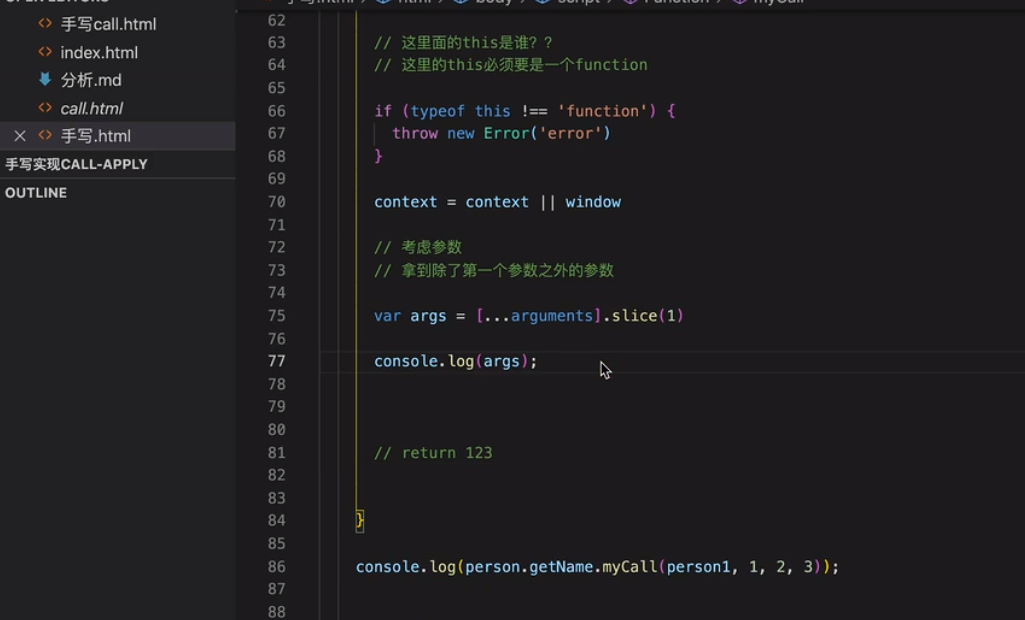
Task: Click the comment '拿到除了第一个参数之外的参数'
Action: coord(494,270)
